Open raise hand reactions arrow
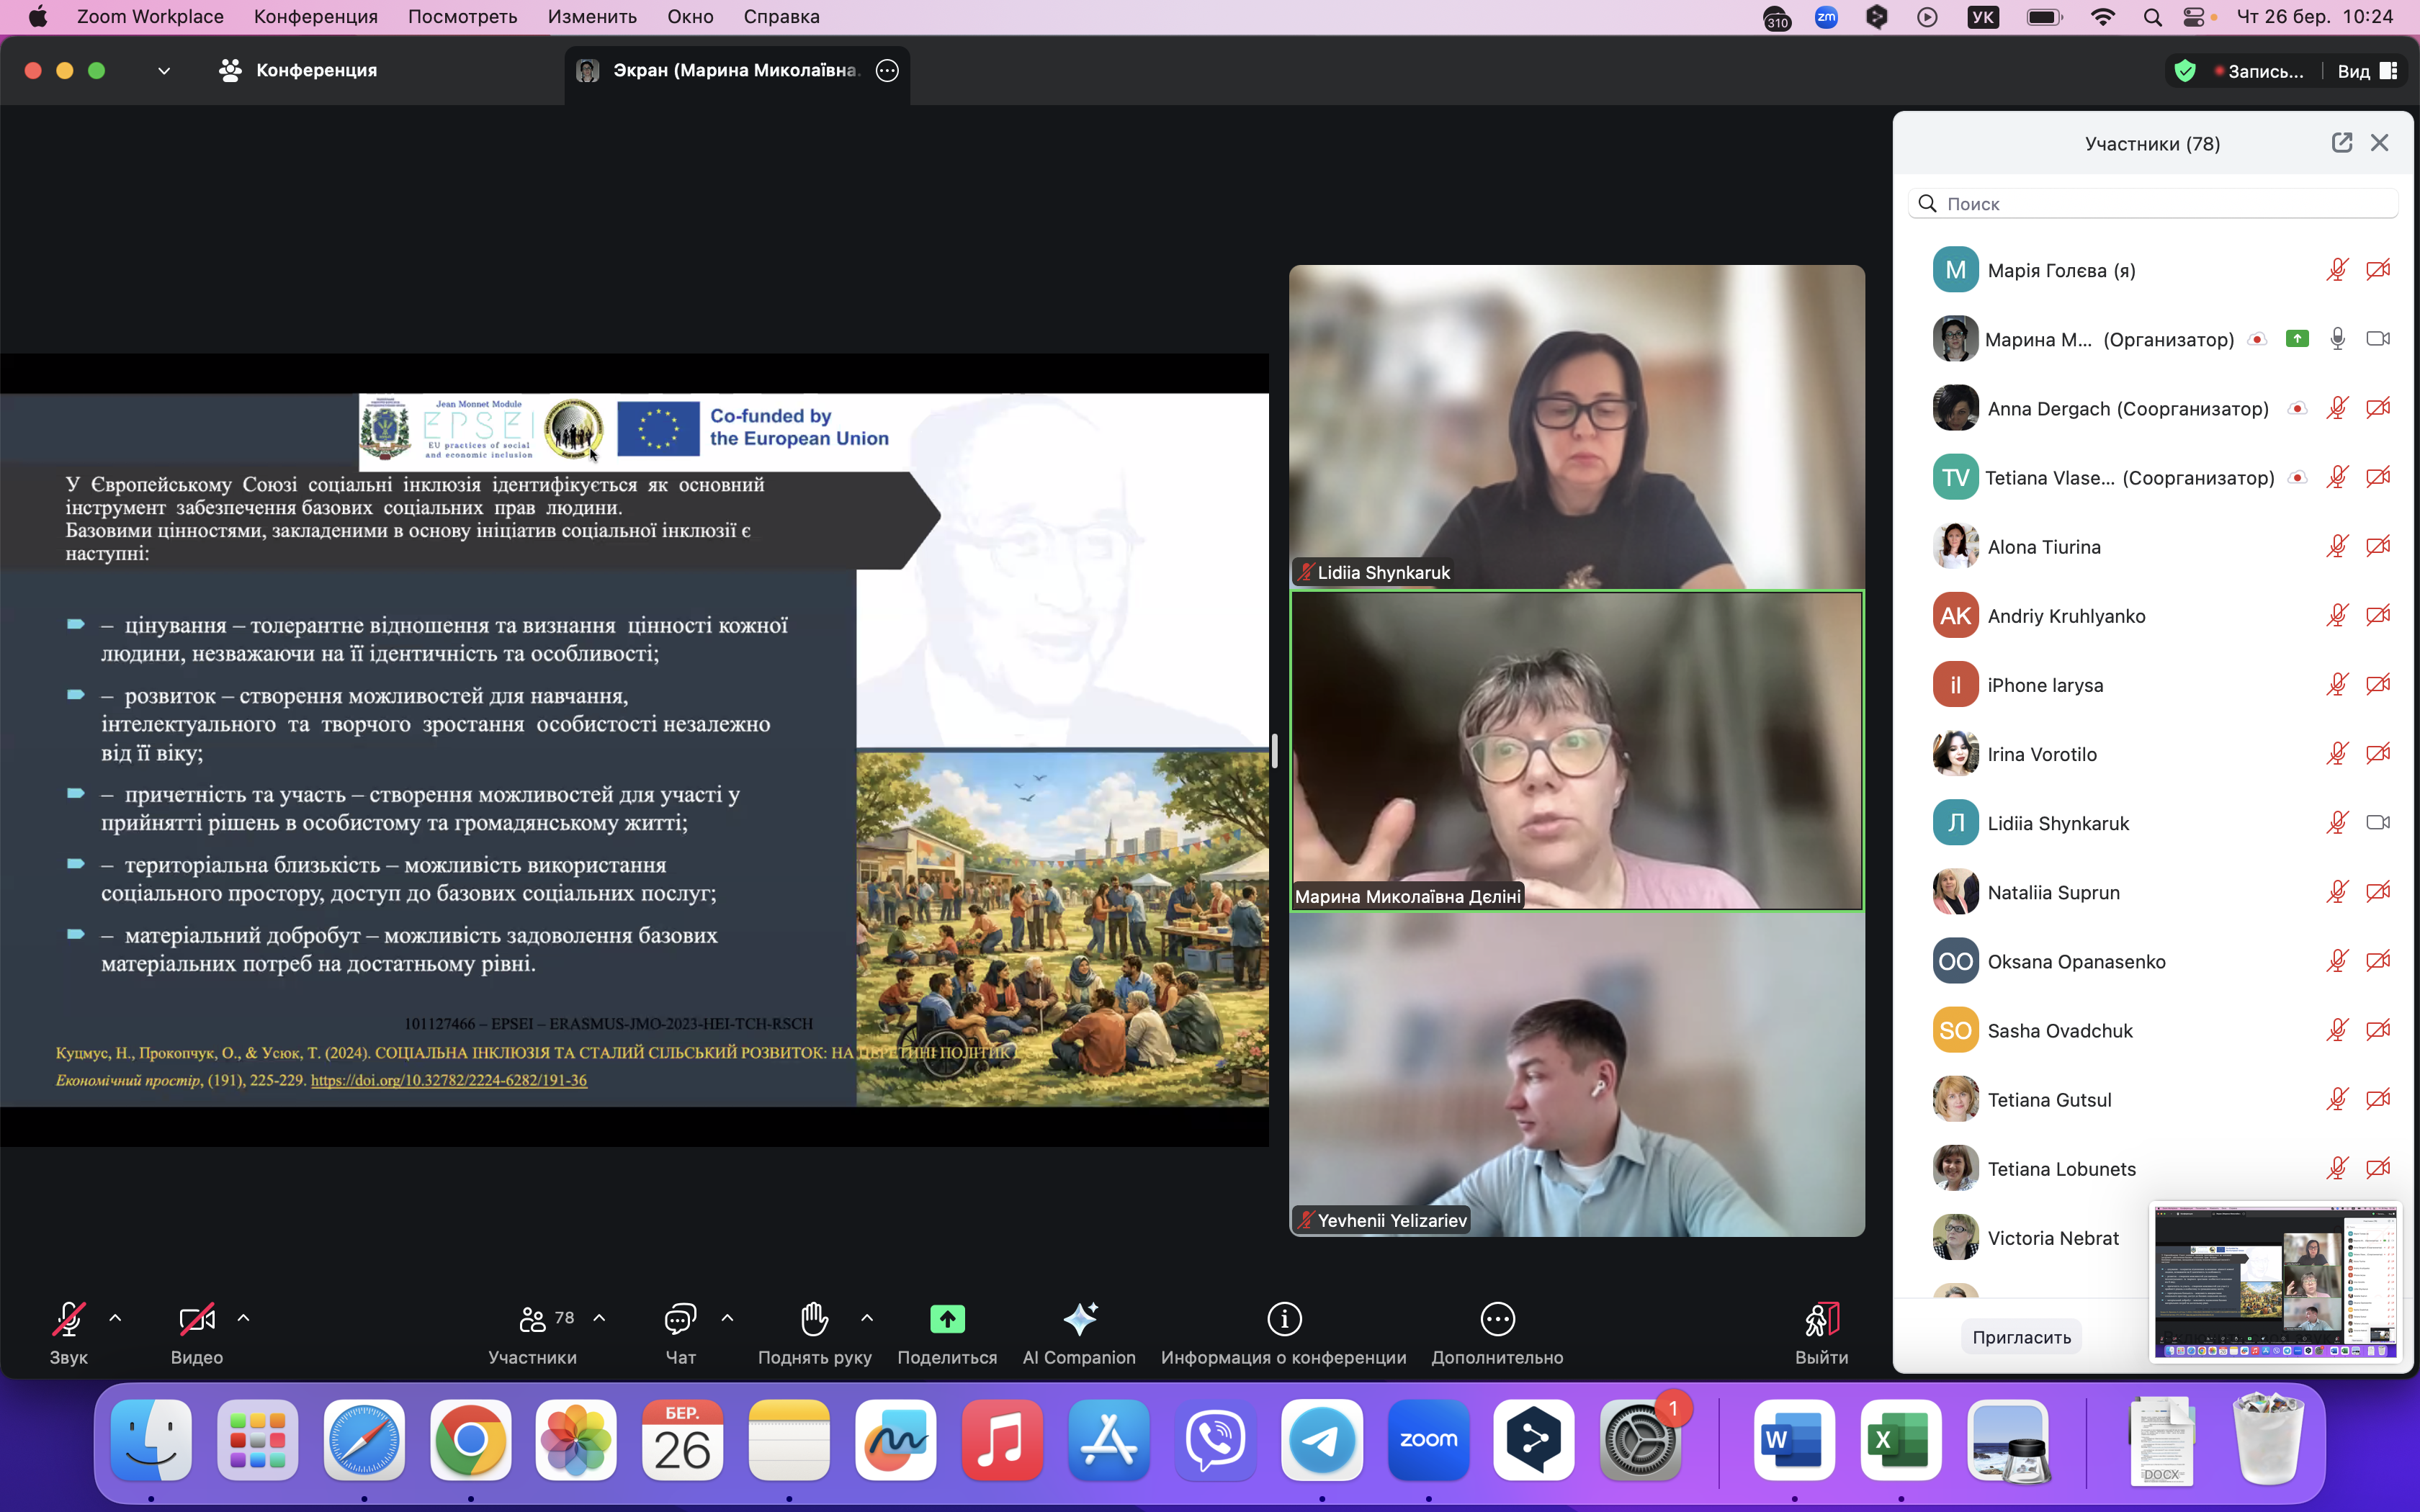The image size is (2420, 1512). point(867,1317)
